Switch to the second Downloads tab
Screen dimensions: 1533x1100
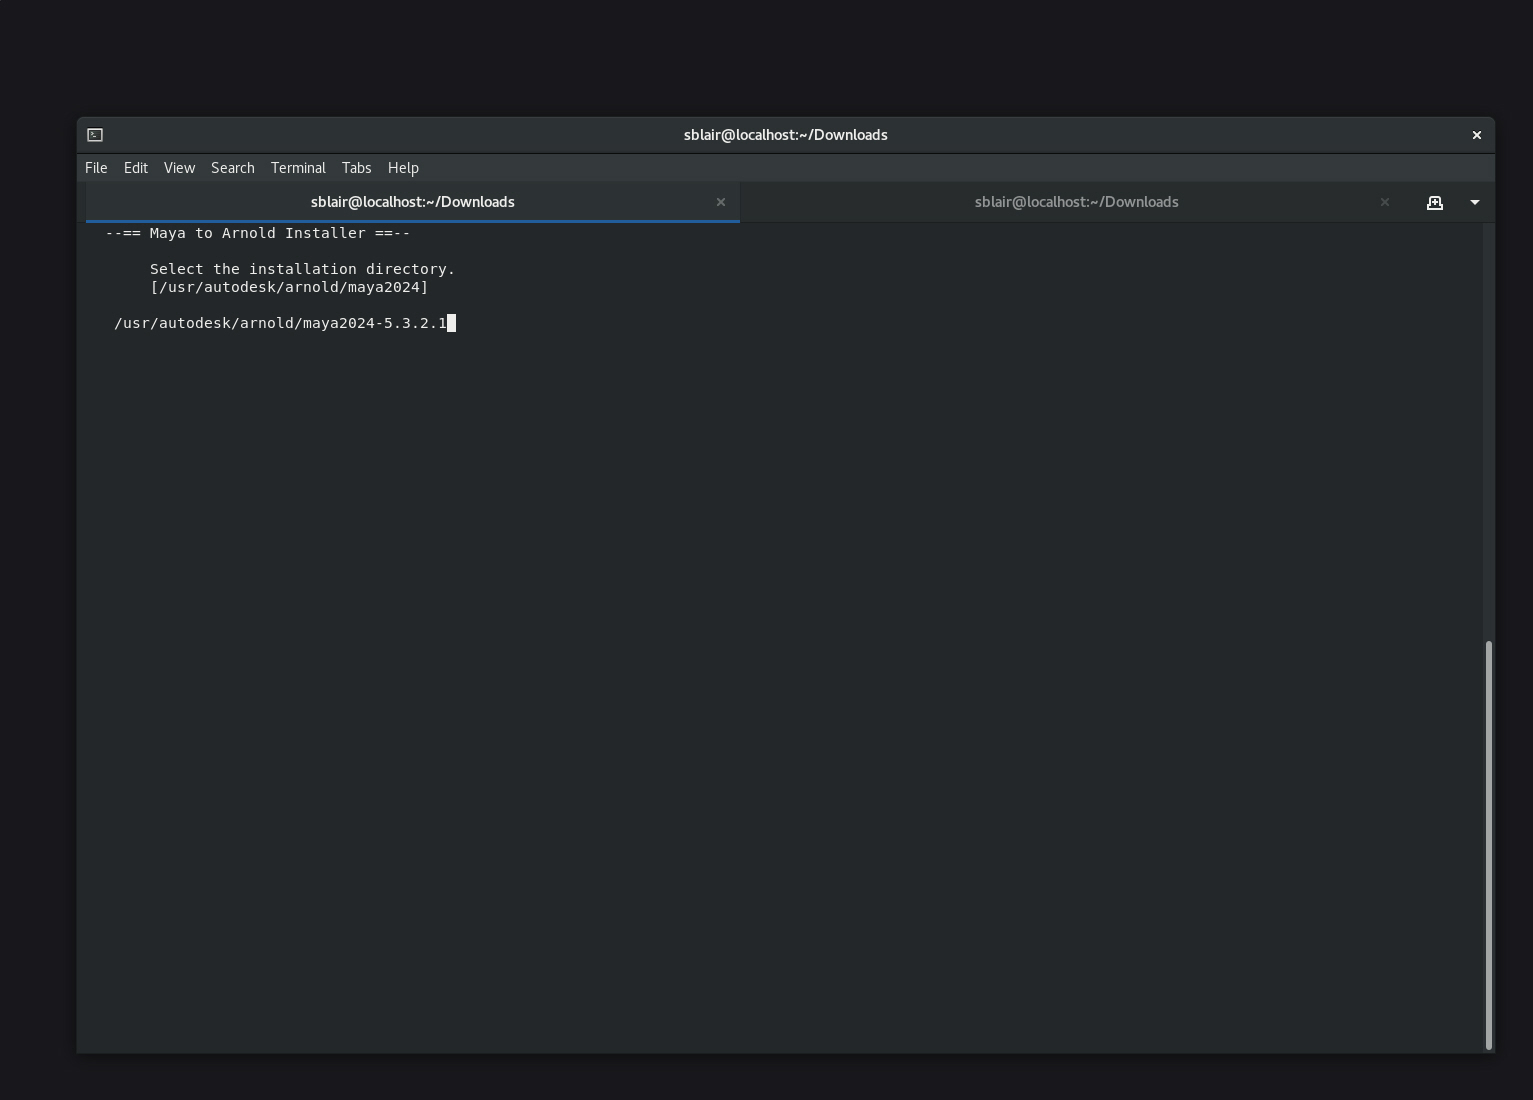pos(1076,201)
